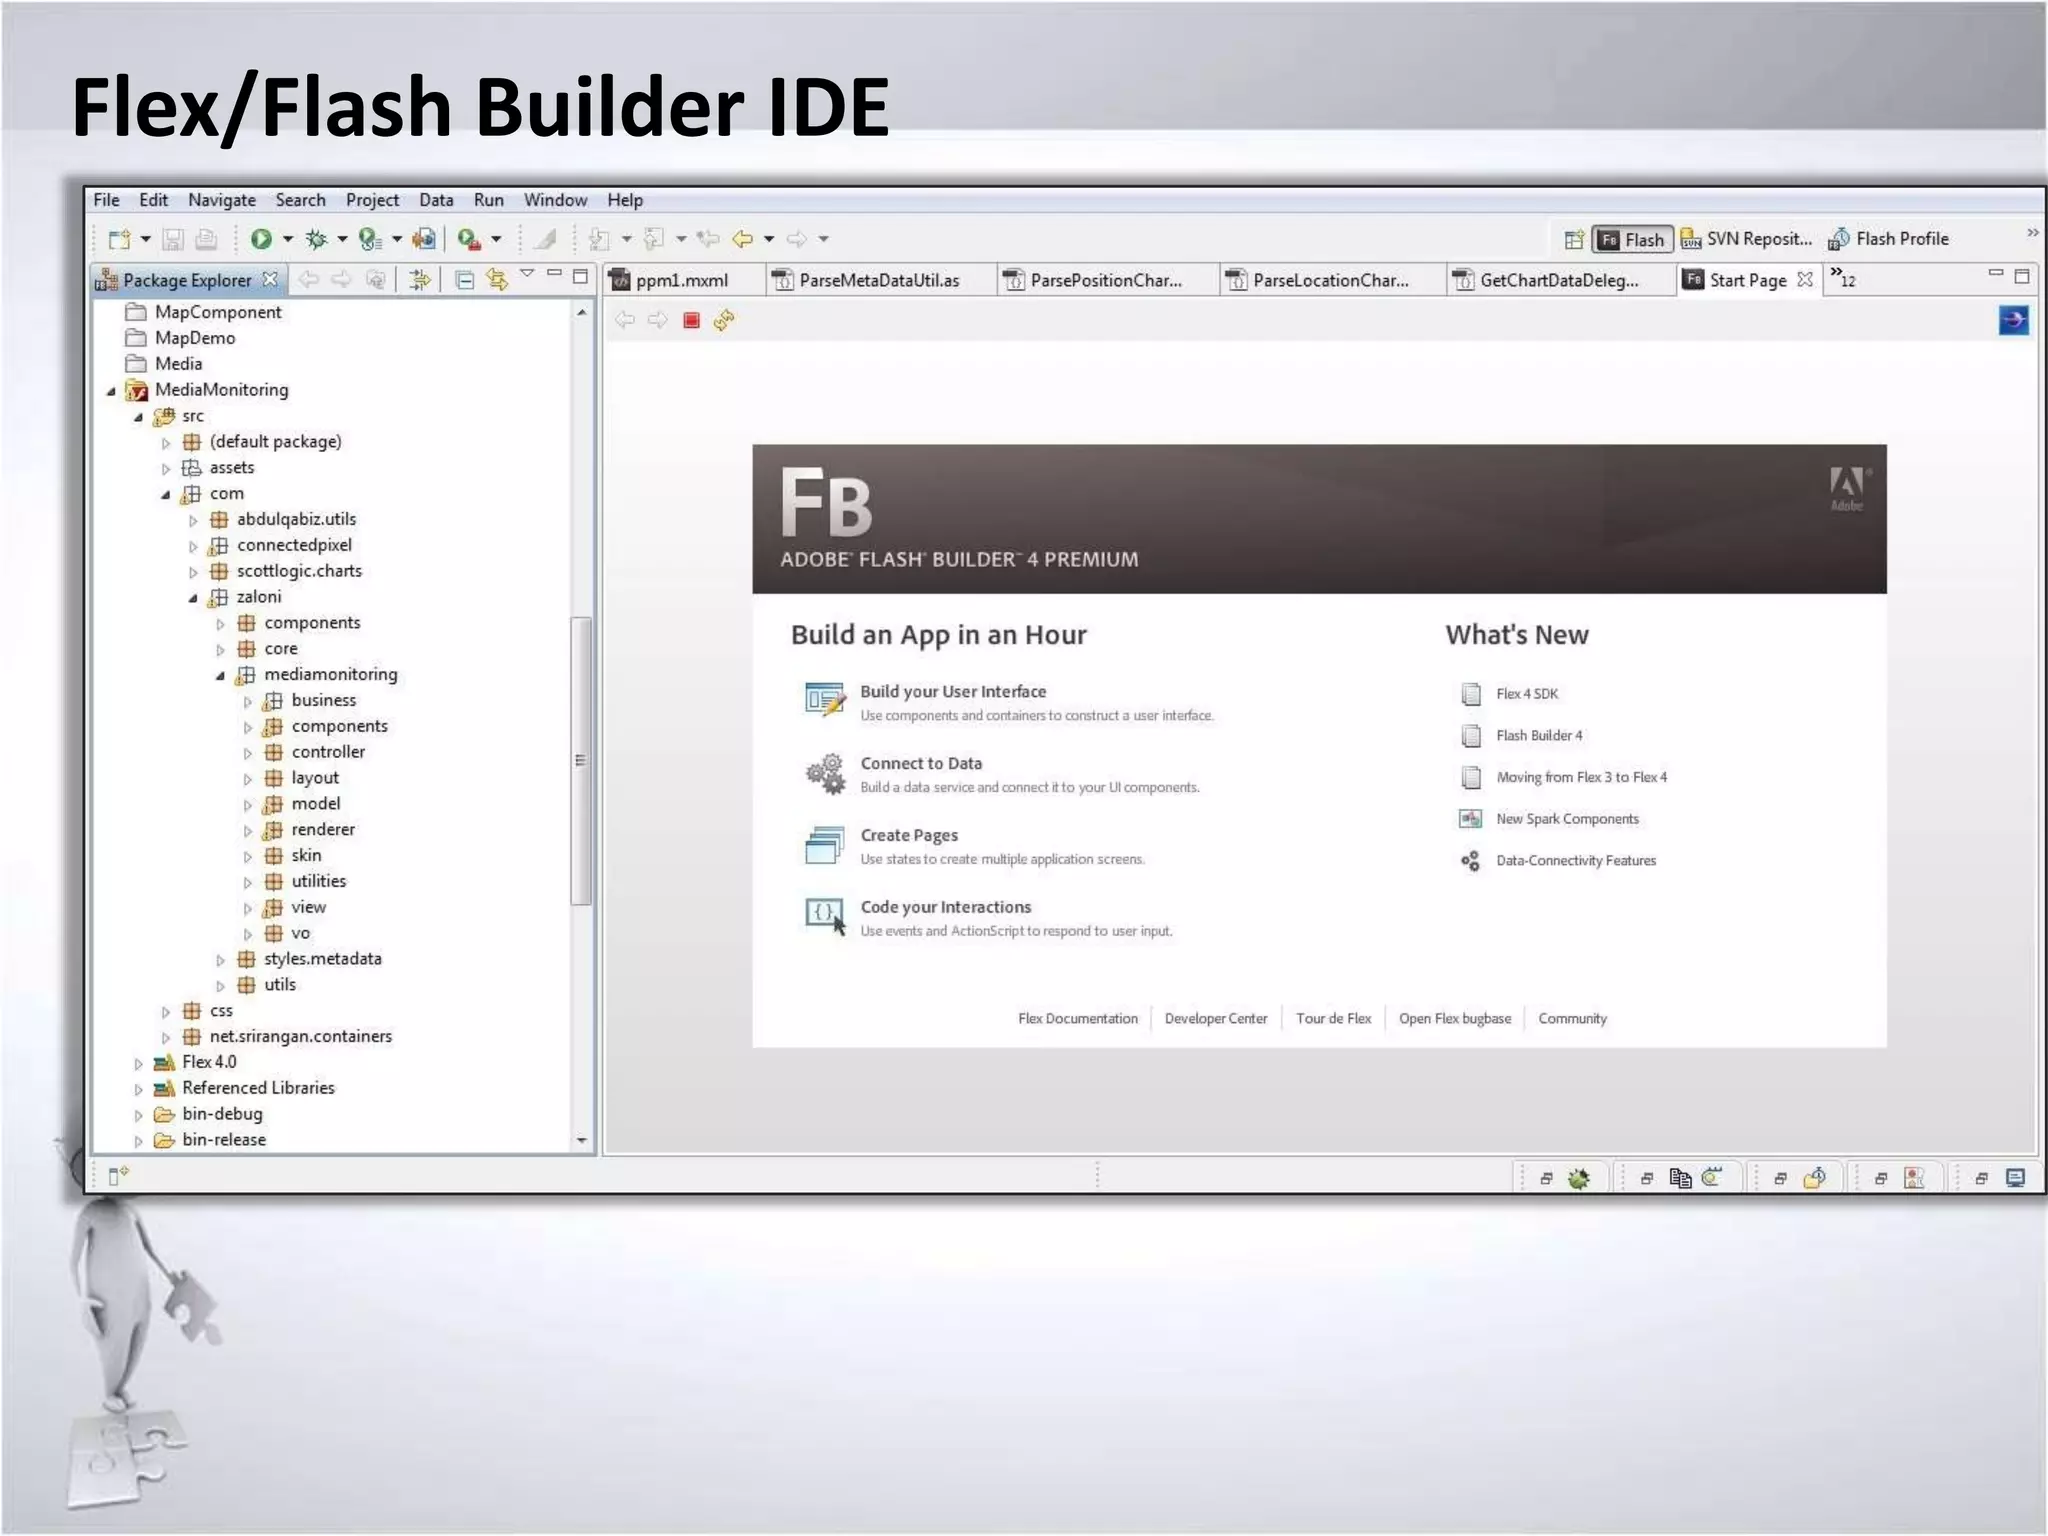2048x1536 pixels.
Task: Click the New wizard toolbar icon
Action: (120, 238)
